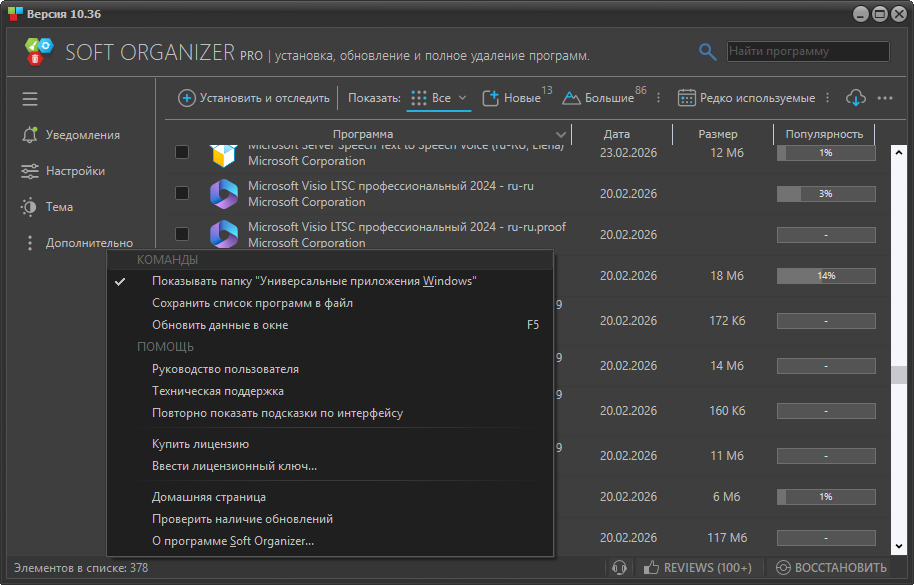Sort by the Размер column header
Screen dimensions: 914x585
tap(718, 135)
